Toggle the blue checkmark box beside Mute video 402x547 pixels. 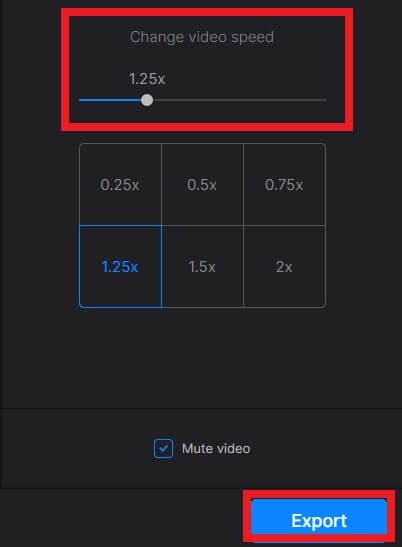point(163,448)
